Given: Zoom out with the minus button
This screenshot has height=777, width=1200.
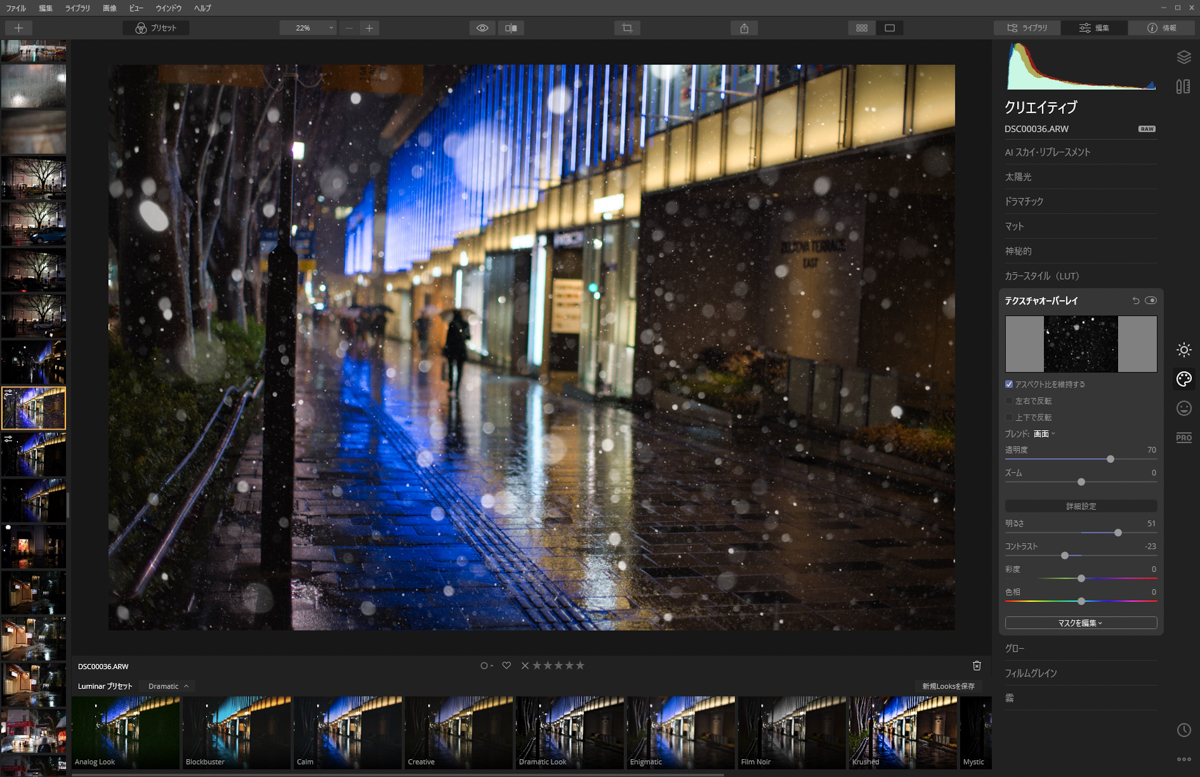Looking at the screenshot, I should [x=348, y=28].
